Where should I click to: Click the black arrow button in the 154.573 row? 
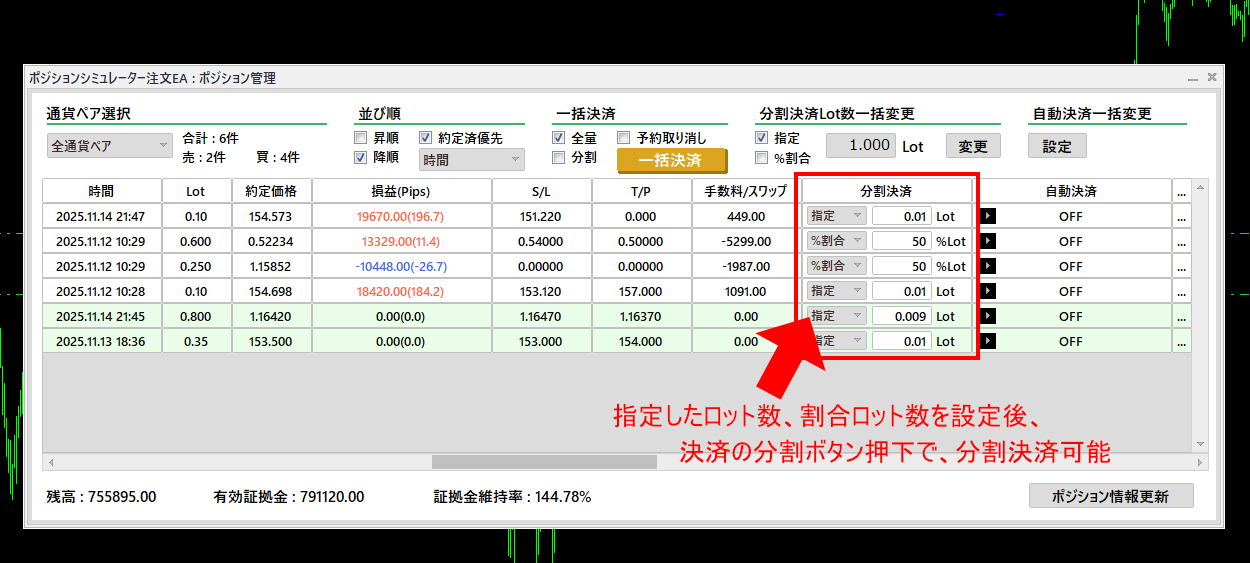(x=988, y=216)
